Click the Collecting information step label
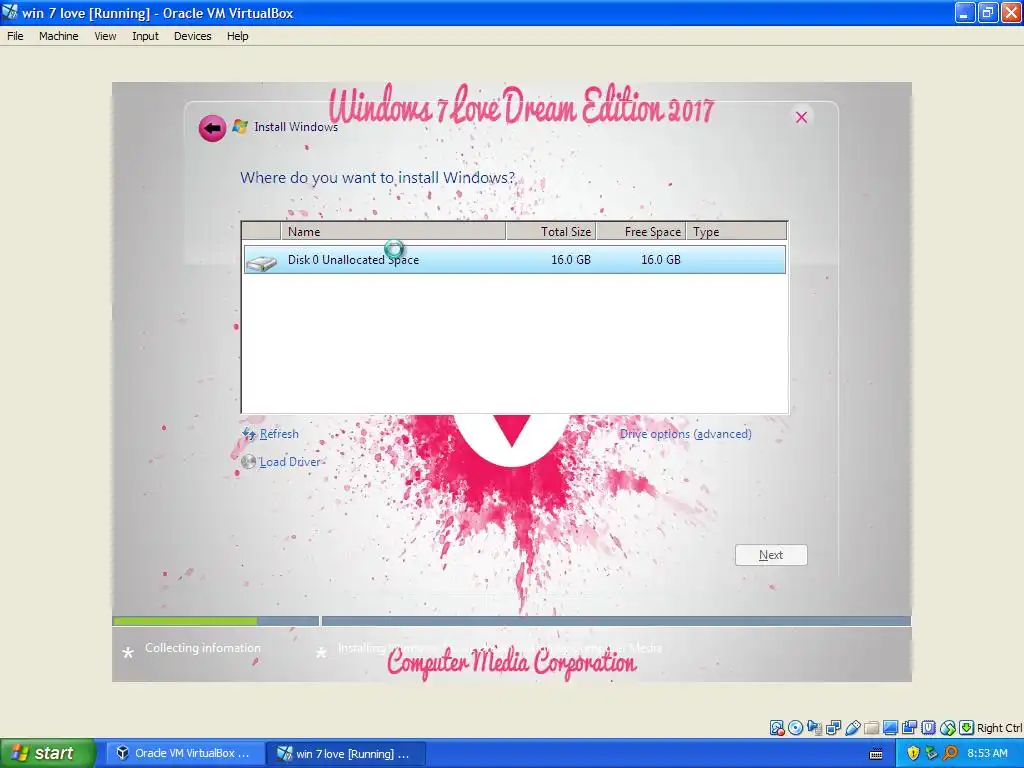This screenshot has height=768, width=1024. coord(202,648)
